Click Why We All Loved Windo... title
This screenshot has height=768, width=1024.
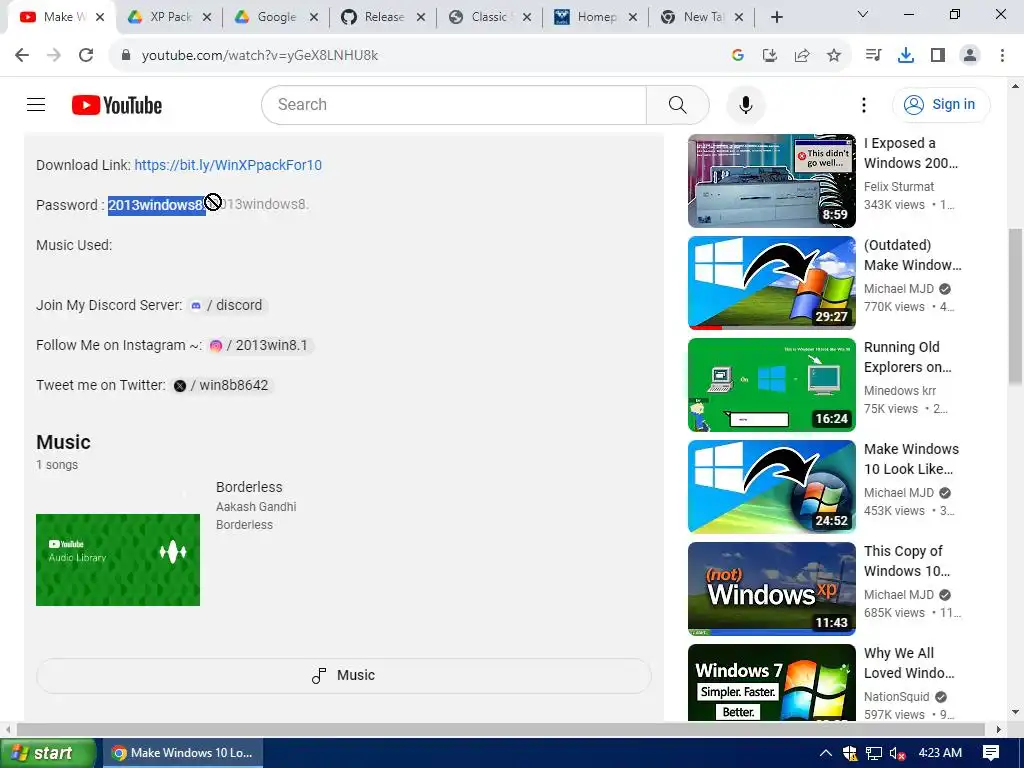coord(909,663)
